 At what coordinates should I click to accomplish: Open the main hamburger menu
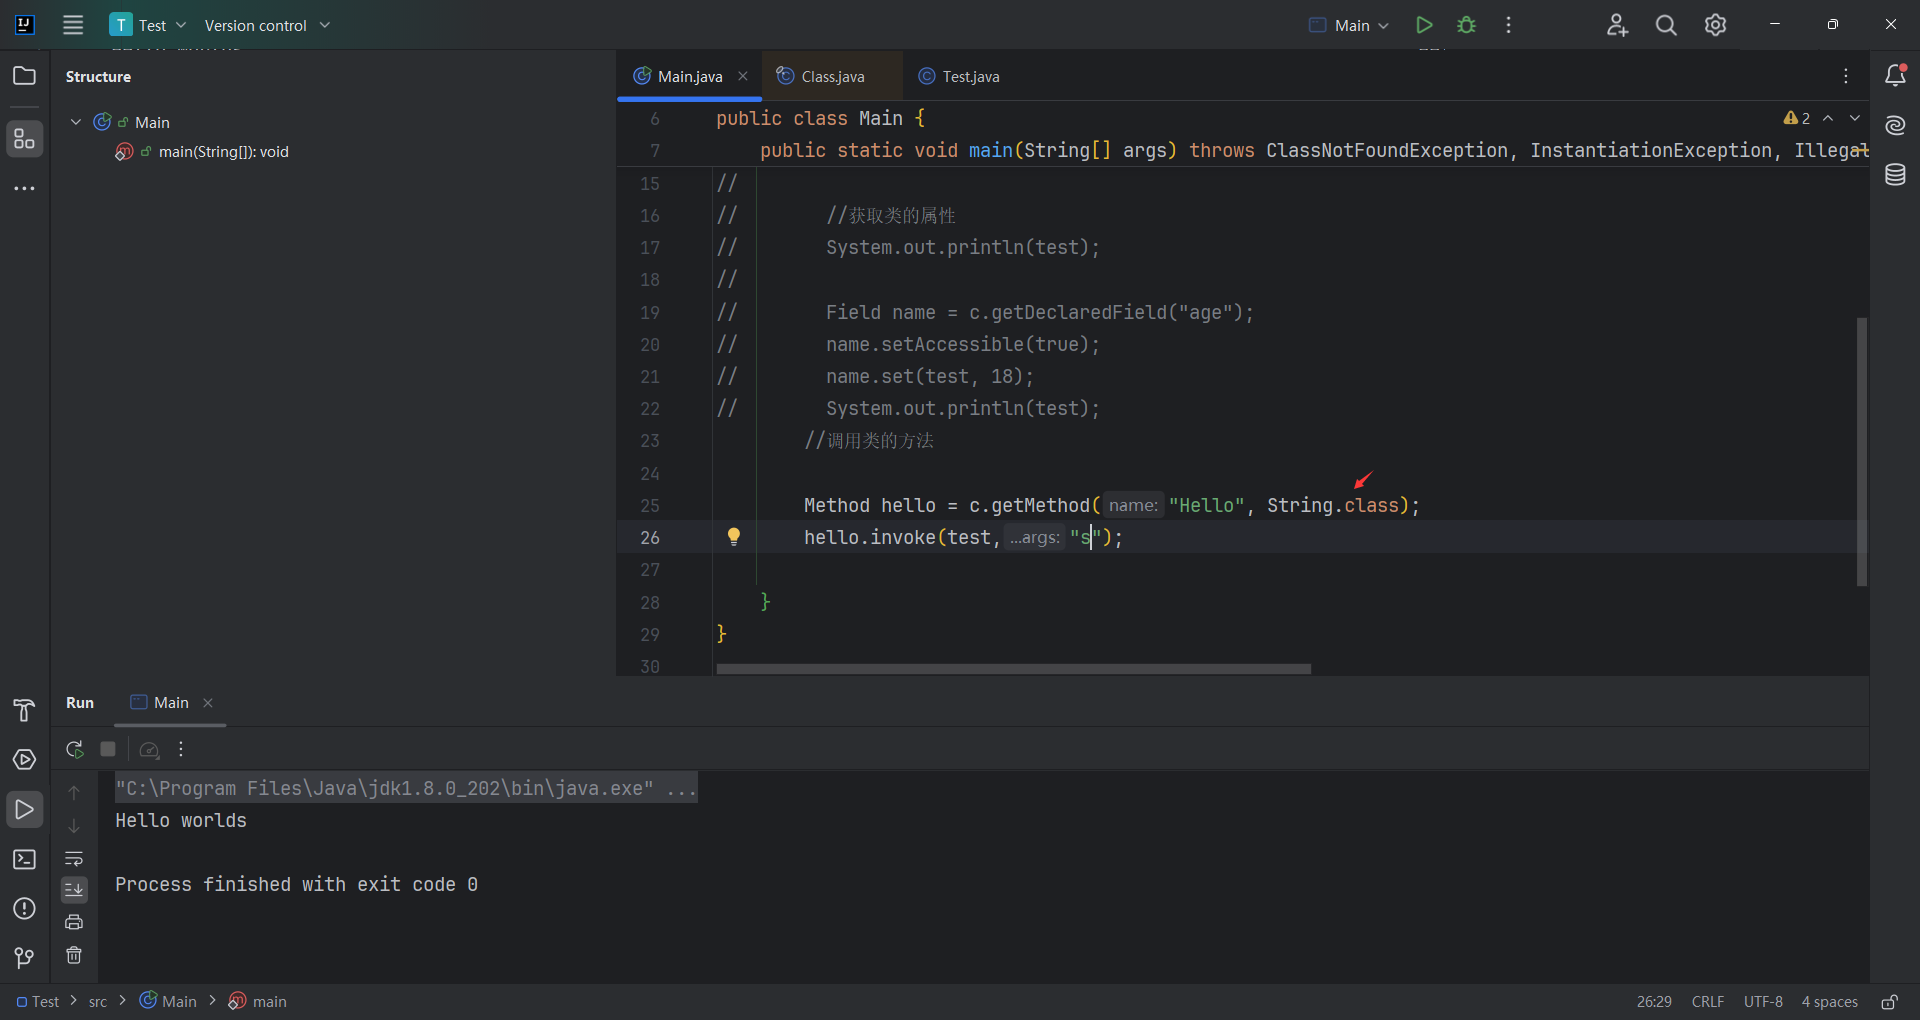(x=73, y=25)
